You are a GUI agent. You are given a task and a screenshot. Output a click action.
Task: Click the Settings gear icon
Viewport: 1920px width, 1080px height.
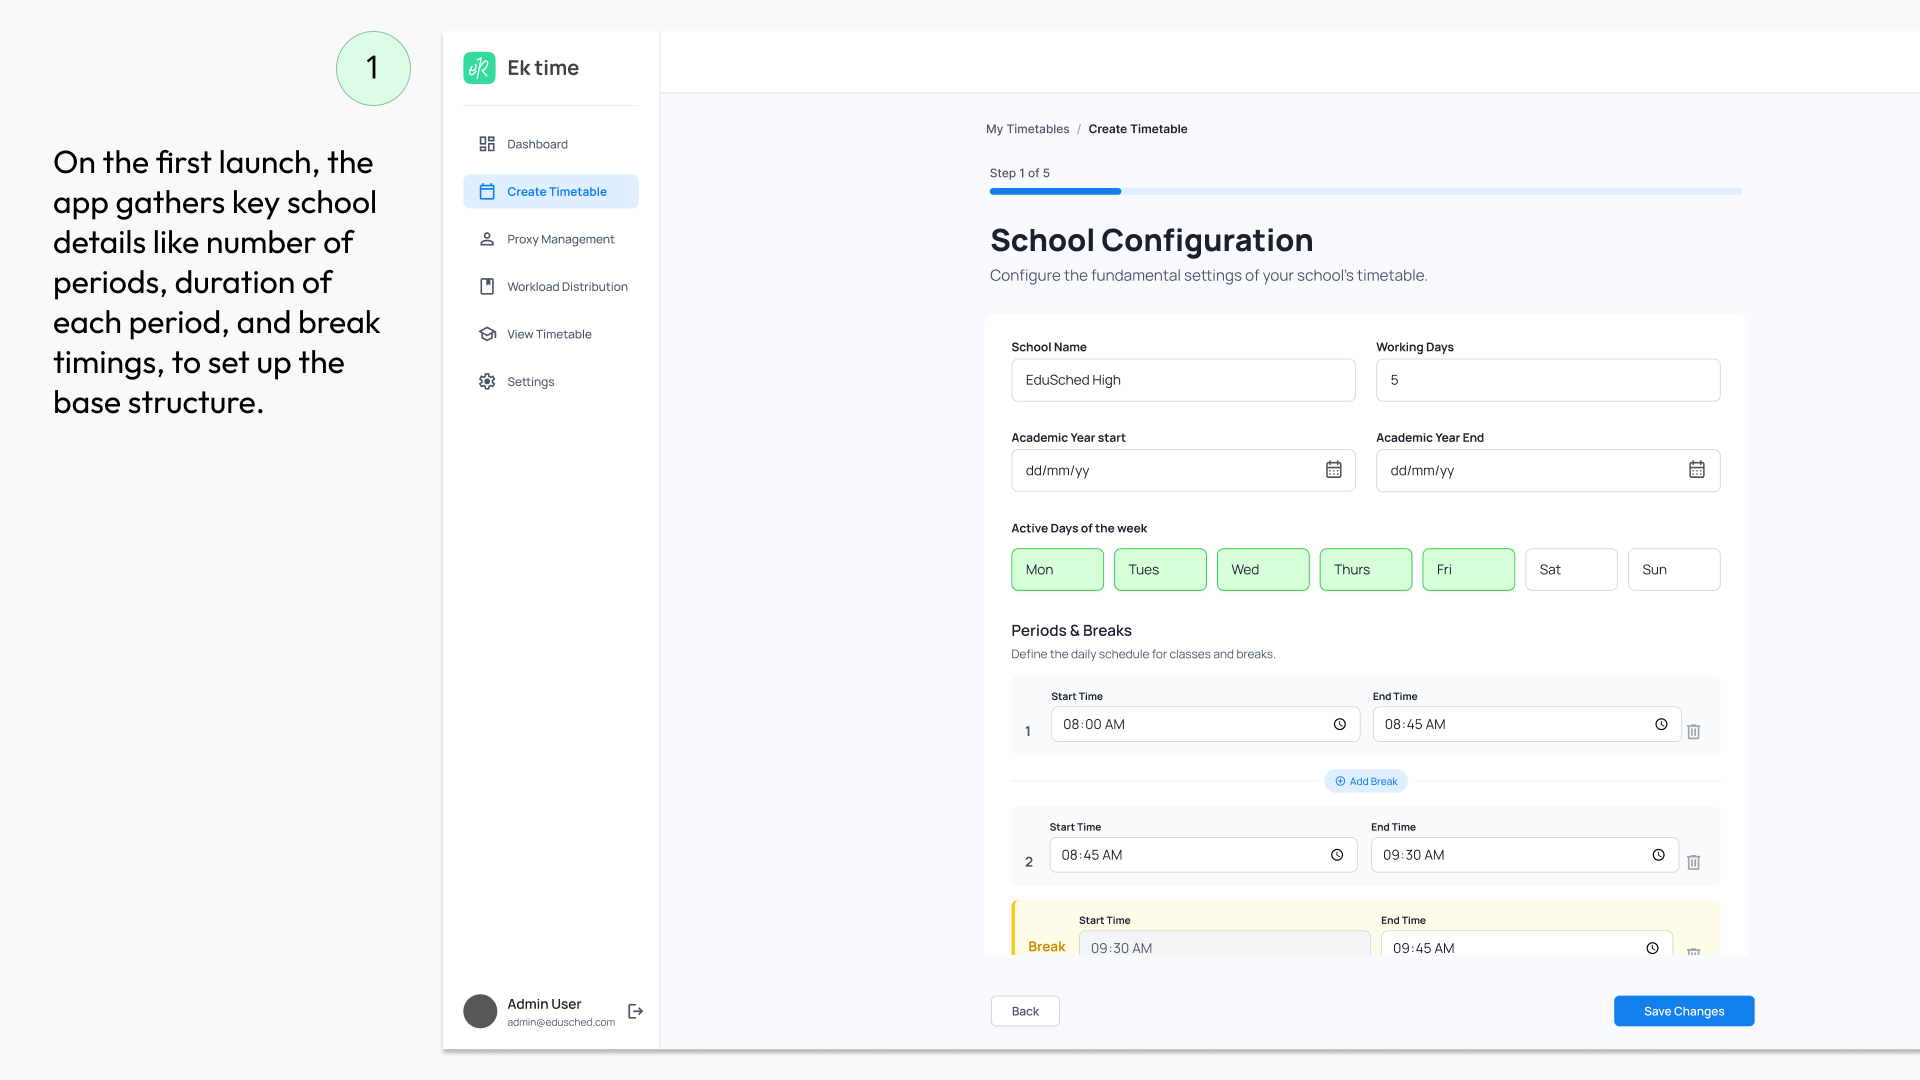[x=487, y=382]
